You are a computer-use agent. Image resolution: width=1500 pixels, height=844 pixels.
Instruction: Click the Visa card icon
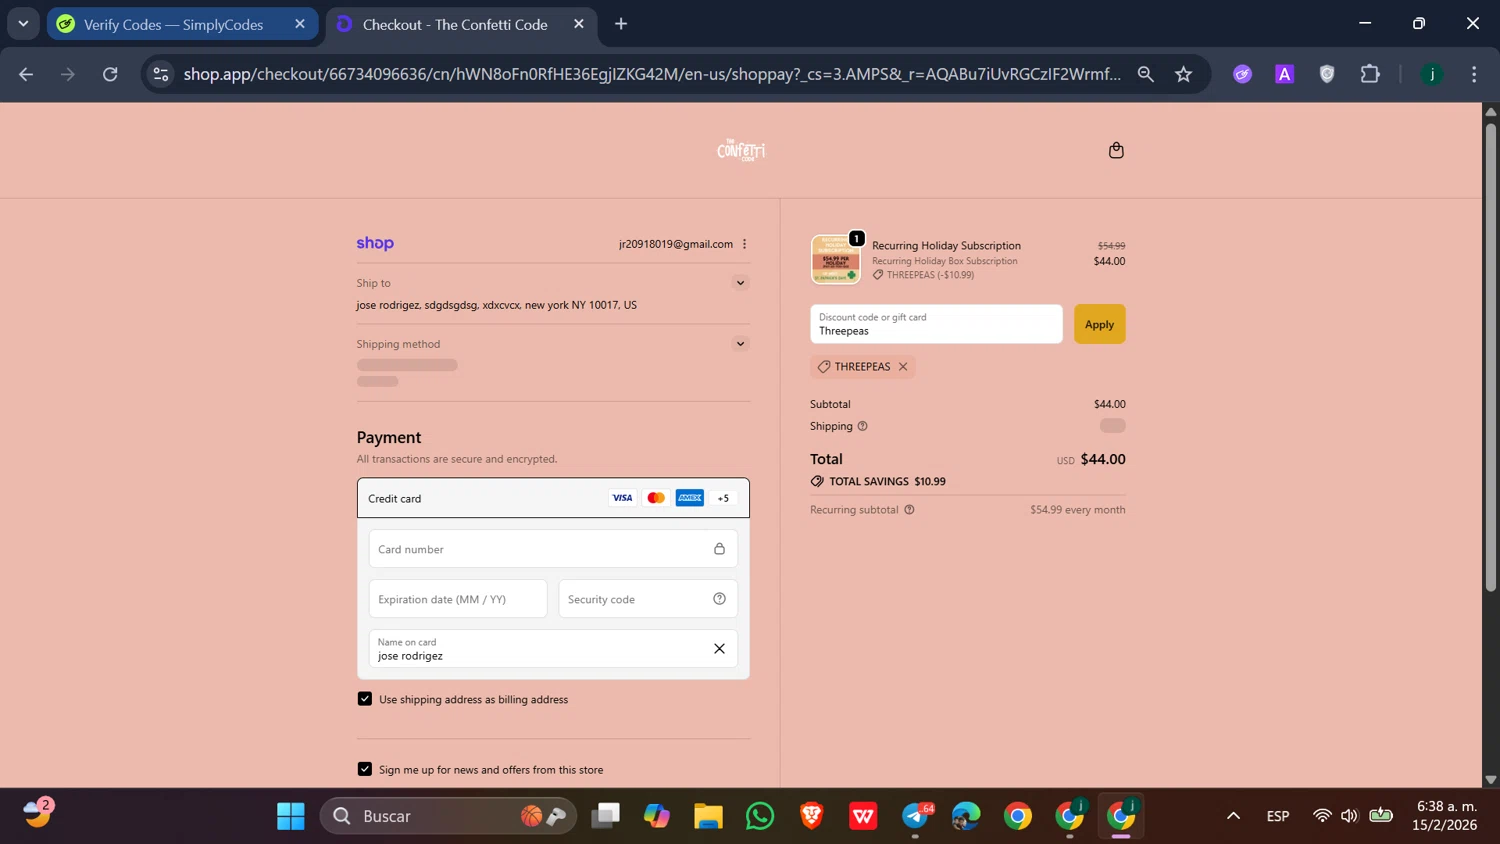pos(622,498)
